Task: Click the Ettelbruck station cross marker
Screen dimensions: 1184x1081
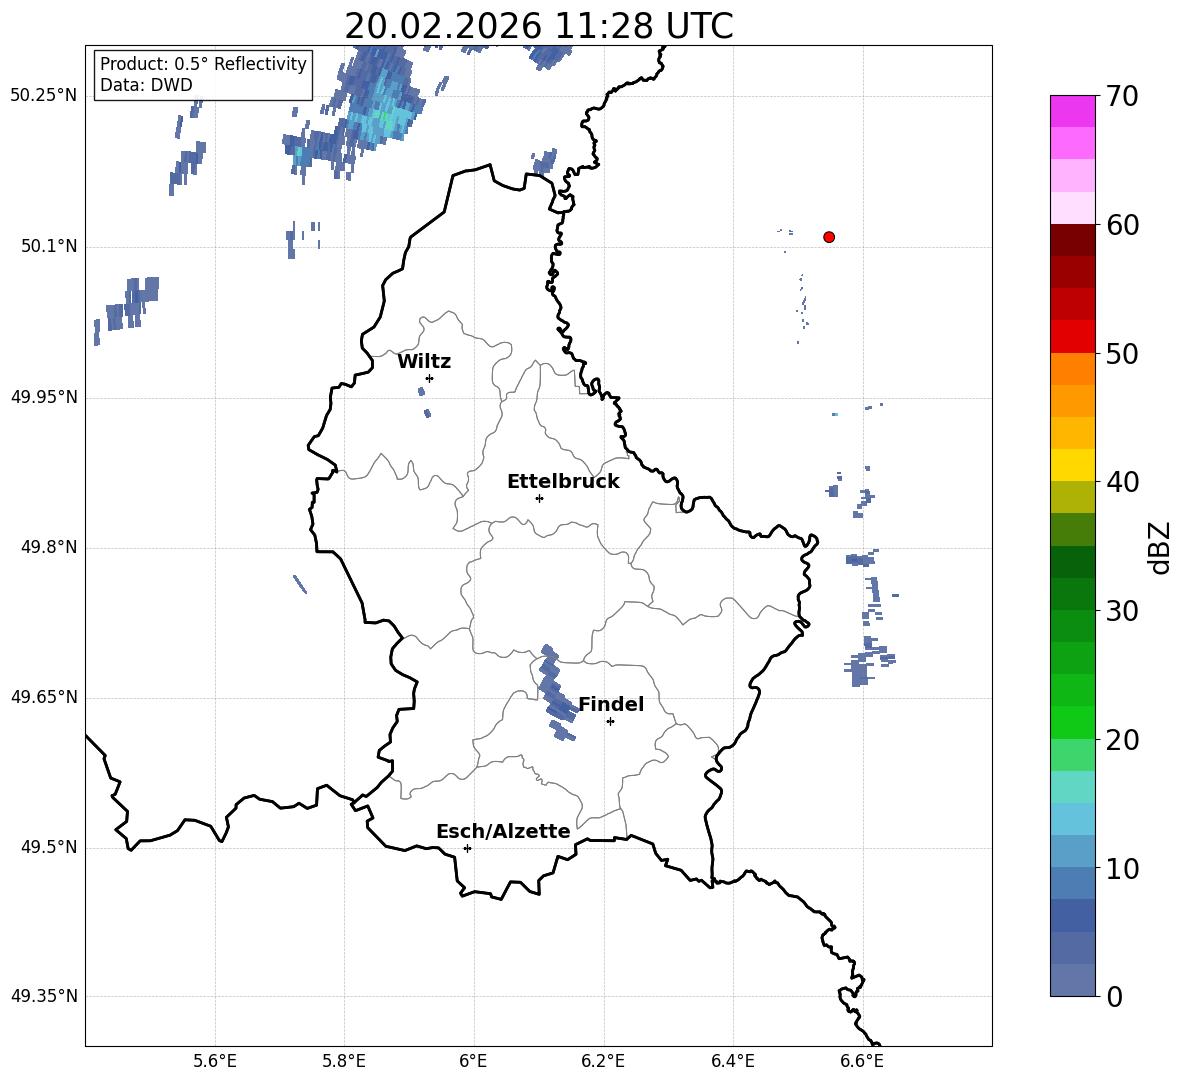Action: pos(539,498)
